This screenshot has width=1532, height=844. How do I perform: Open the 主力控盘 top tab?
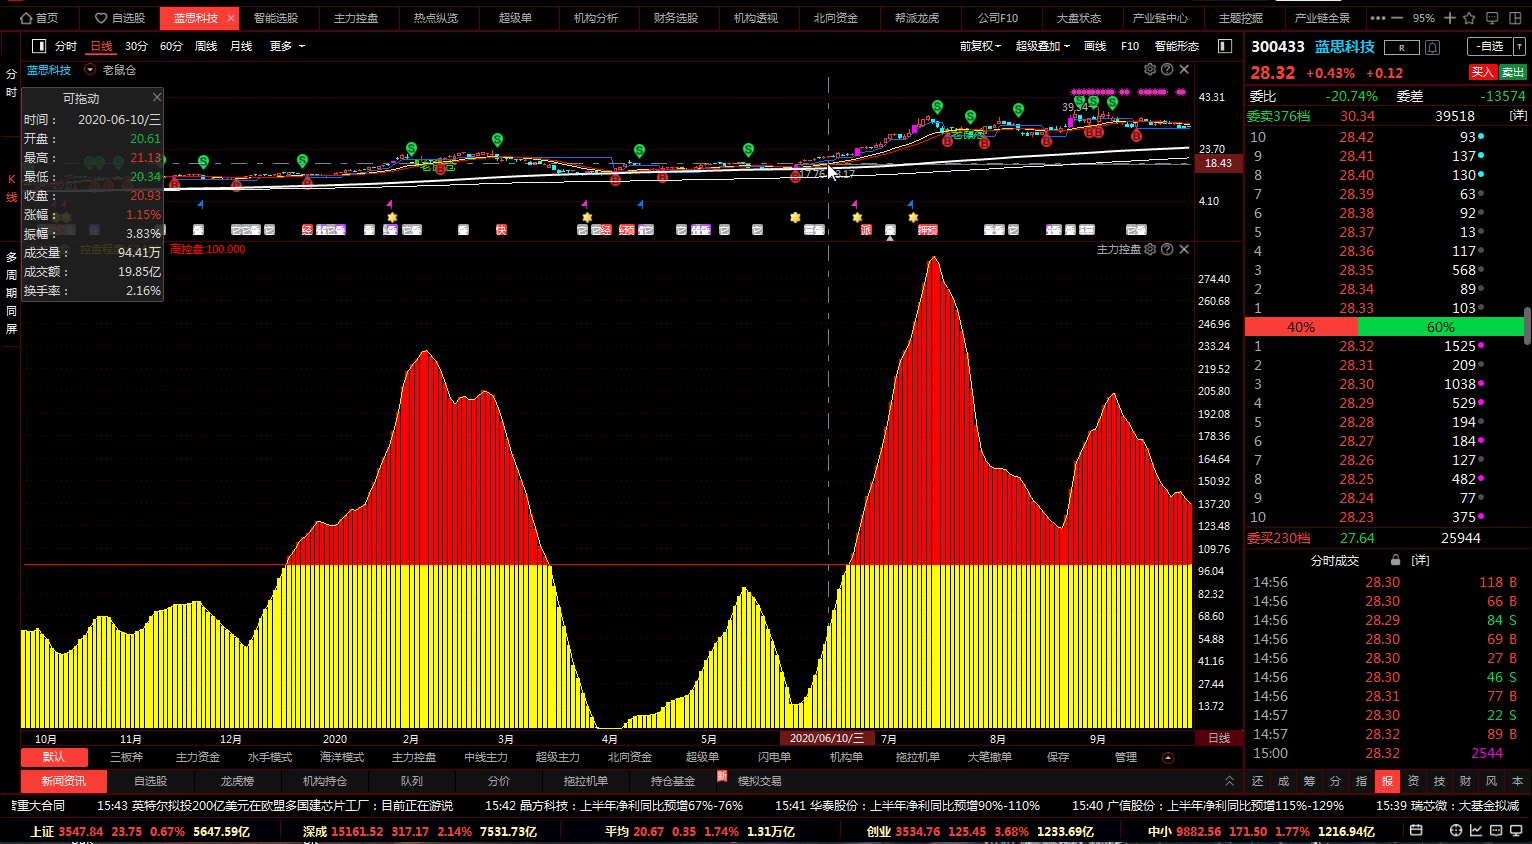tap(356, 18)
